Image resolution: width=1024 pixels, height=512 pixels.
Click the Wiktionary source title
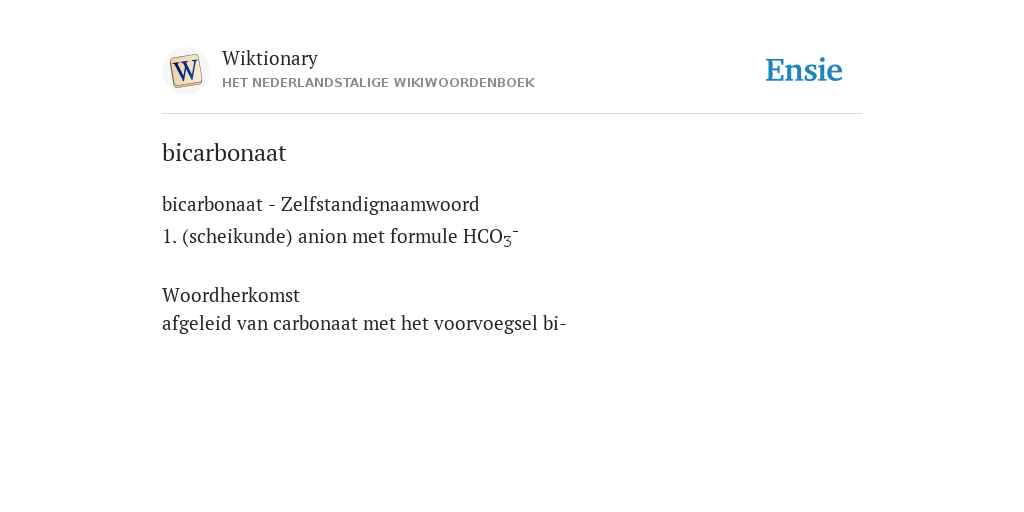pyautogui.click(x=270, y=58)
